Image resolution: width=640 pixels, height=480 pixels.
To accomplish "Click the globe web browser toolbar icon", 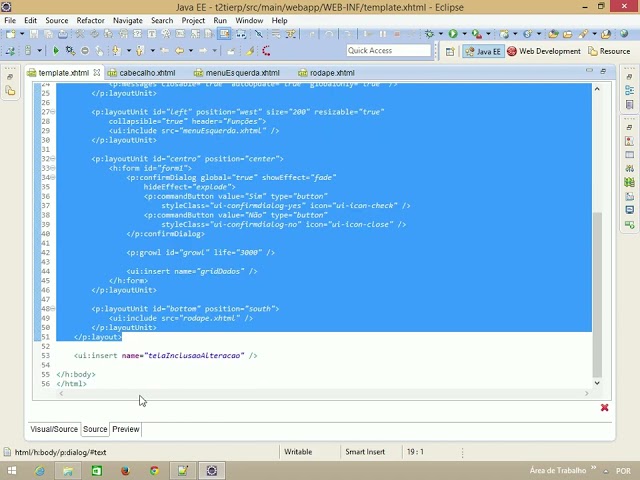I will [624, 34].
